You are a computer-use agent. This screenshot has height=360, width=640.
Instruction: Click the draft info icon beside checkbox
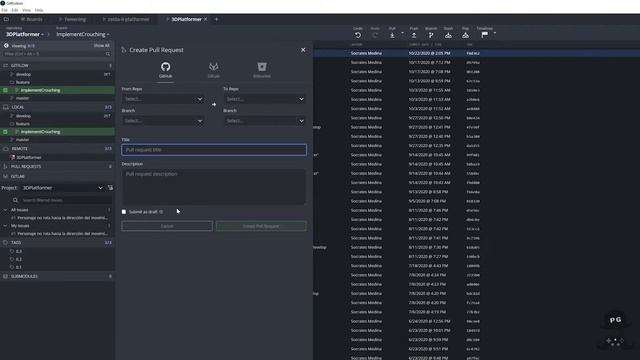pyautogui.click(x=161, y=212)
